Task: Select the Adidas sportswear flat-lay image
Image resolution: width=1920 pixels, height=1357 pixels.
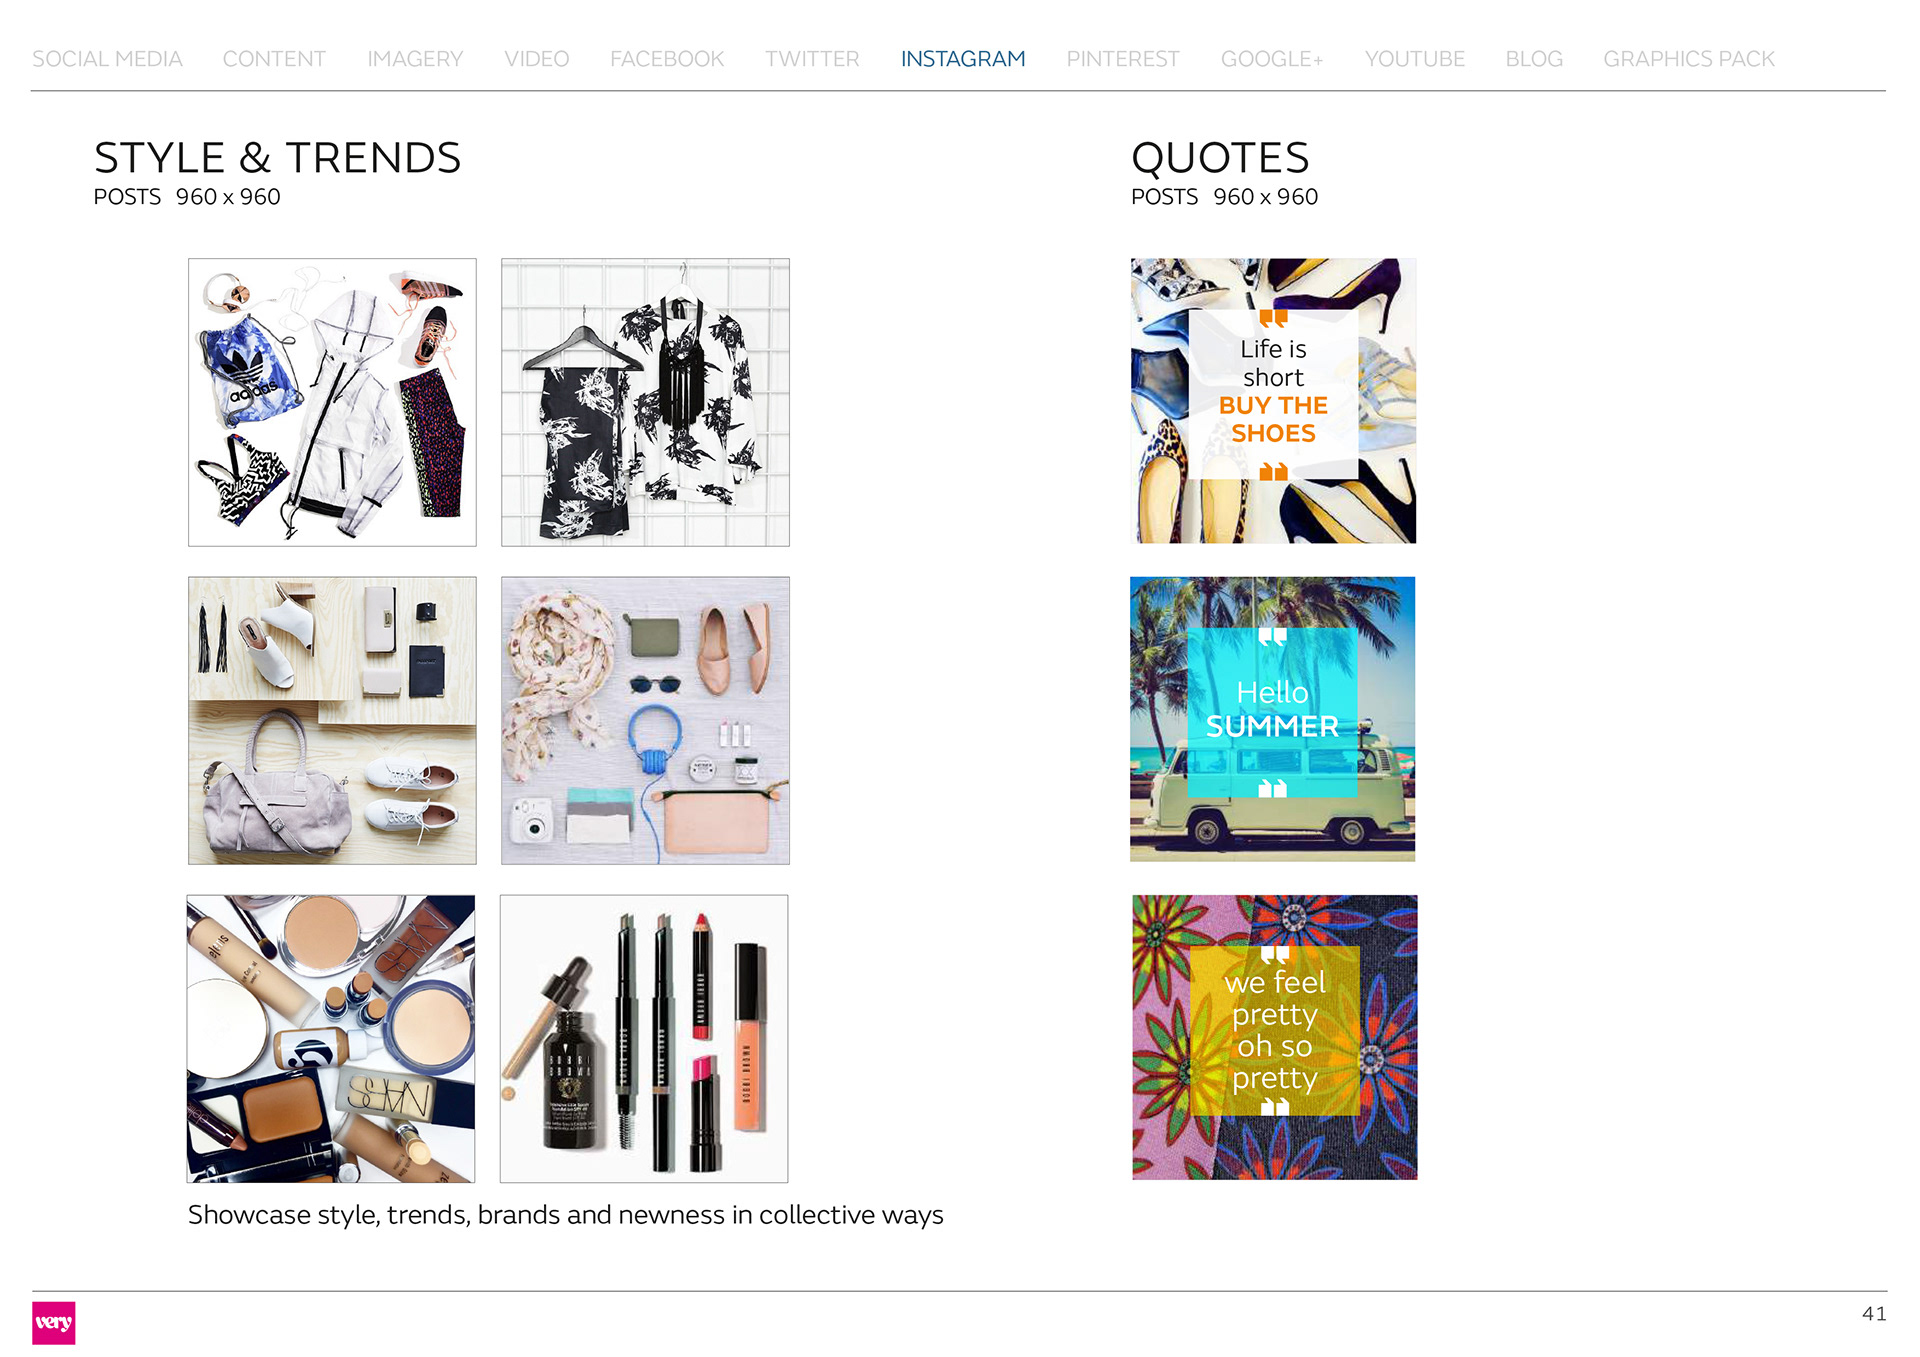Action: click(332, 402)
